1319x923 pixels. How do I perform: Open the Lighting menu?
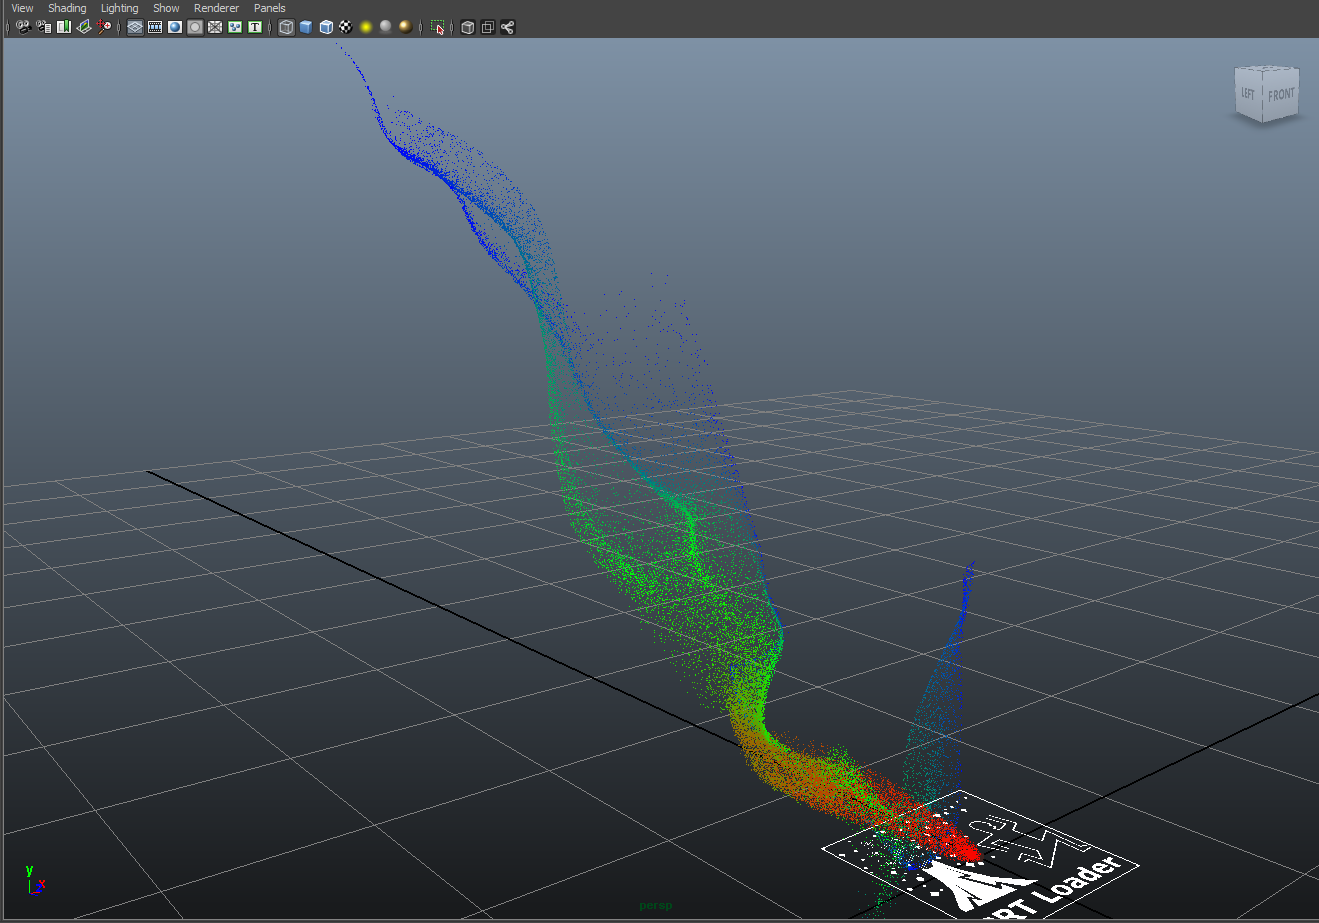tap(120, 8)
